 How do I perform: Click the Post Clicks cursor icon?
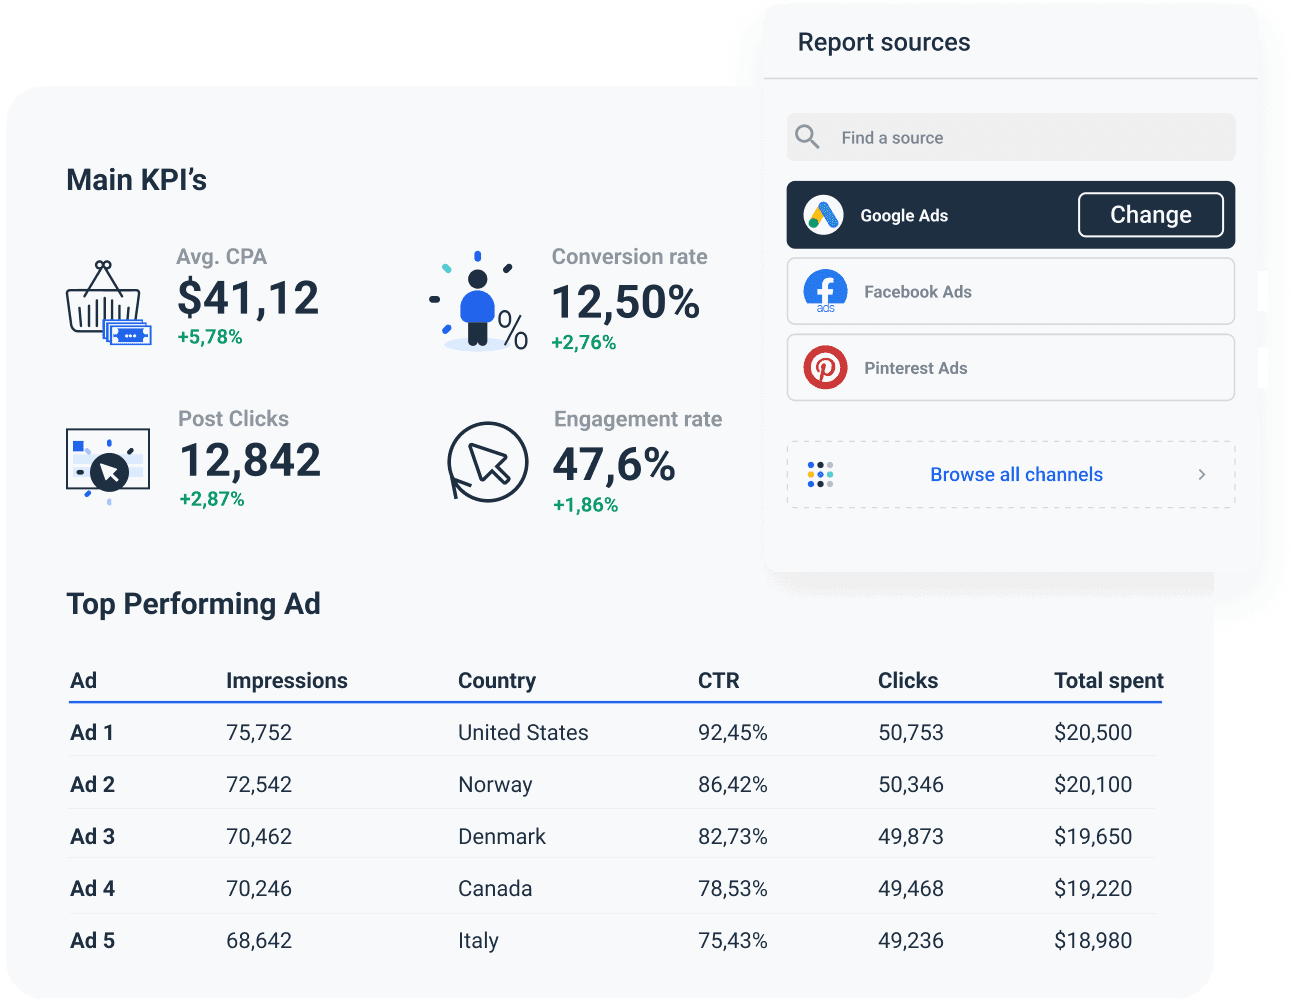click(x=107, y=462)
